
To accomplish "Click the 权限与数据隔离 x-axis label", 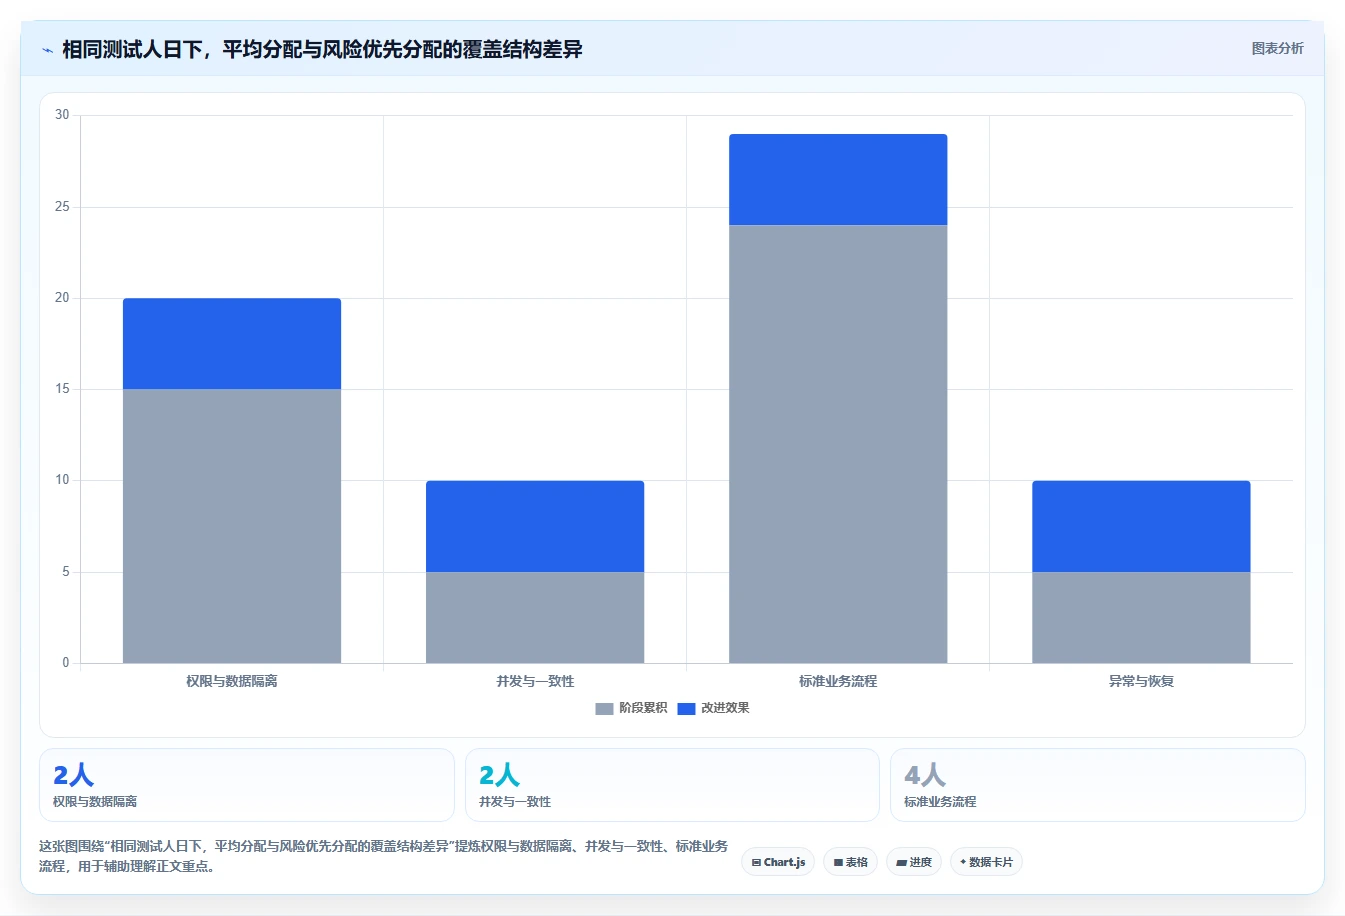I will click(x=232, y=681).
